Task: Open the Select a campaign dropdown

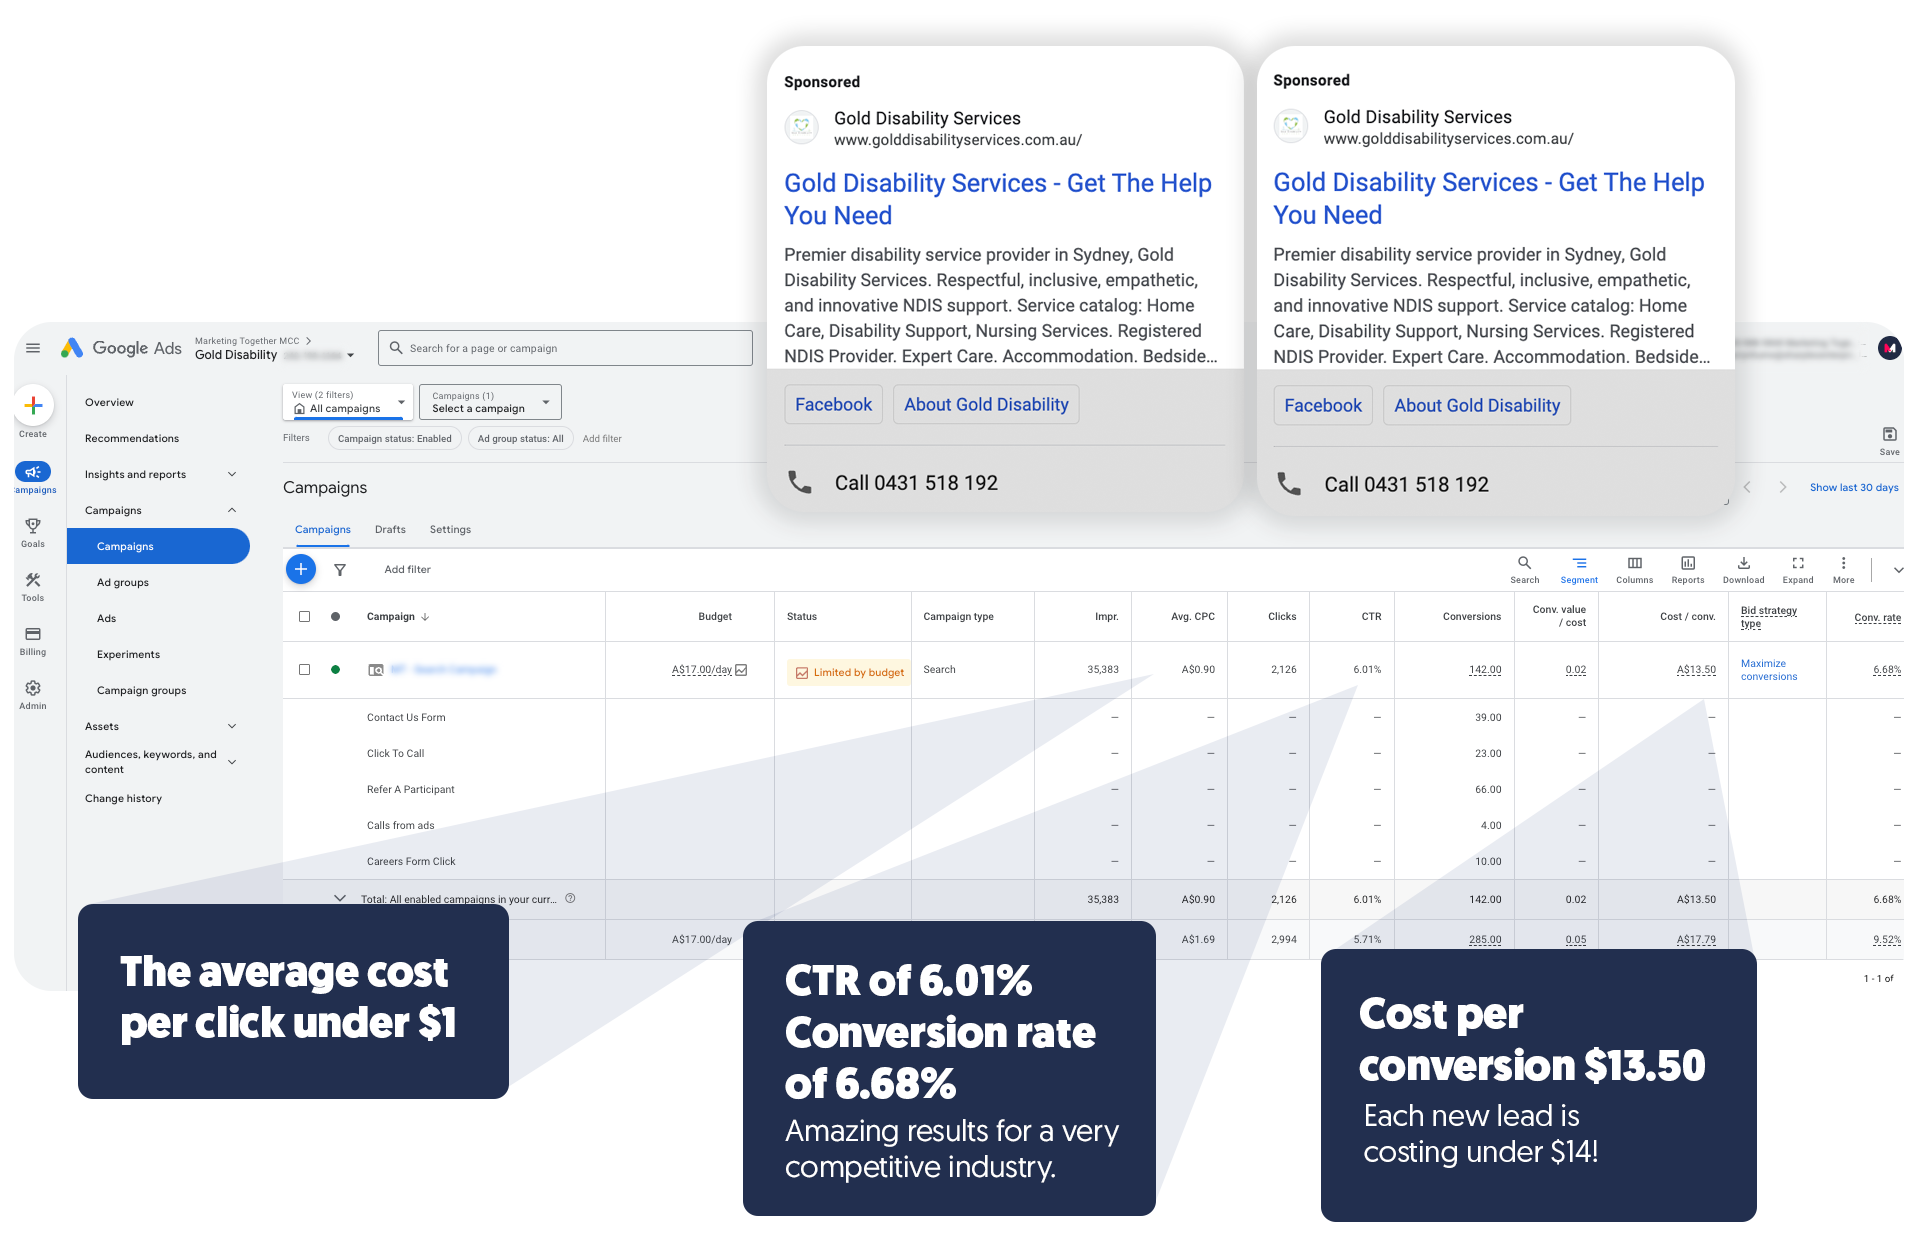Action: coord(490,402)
